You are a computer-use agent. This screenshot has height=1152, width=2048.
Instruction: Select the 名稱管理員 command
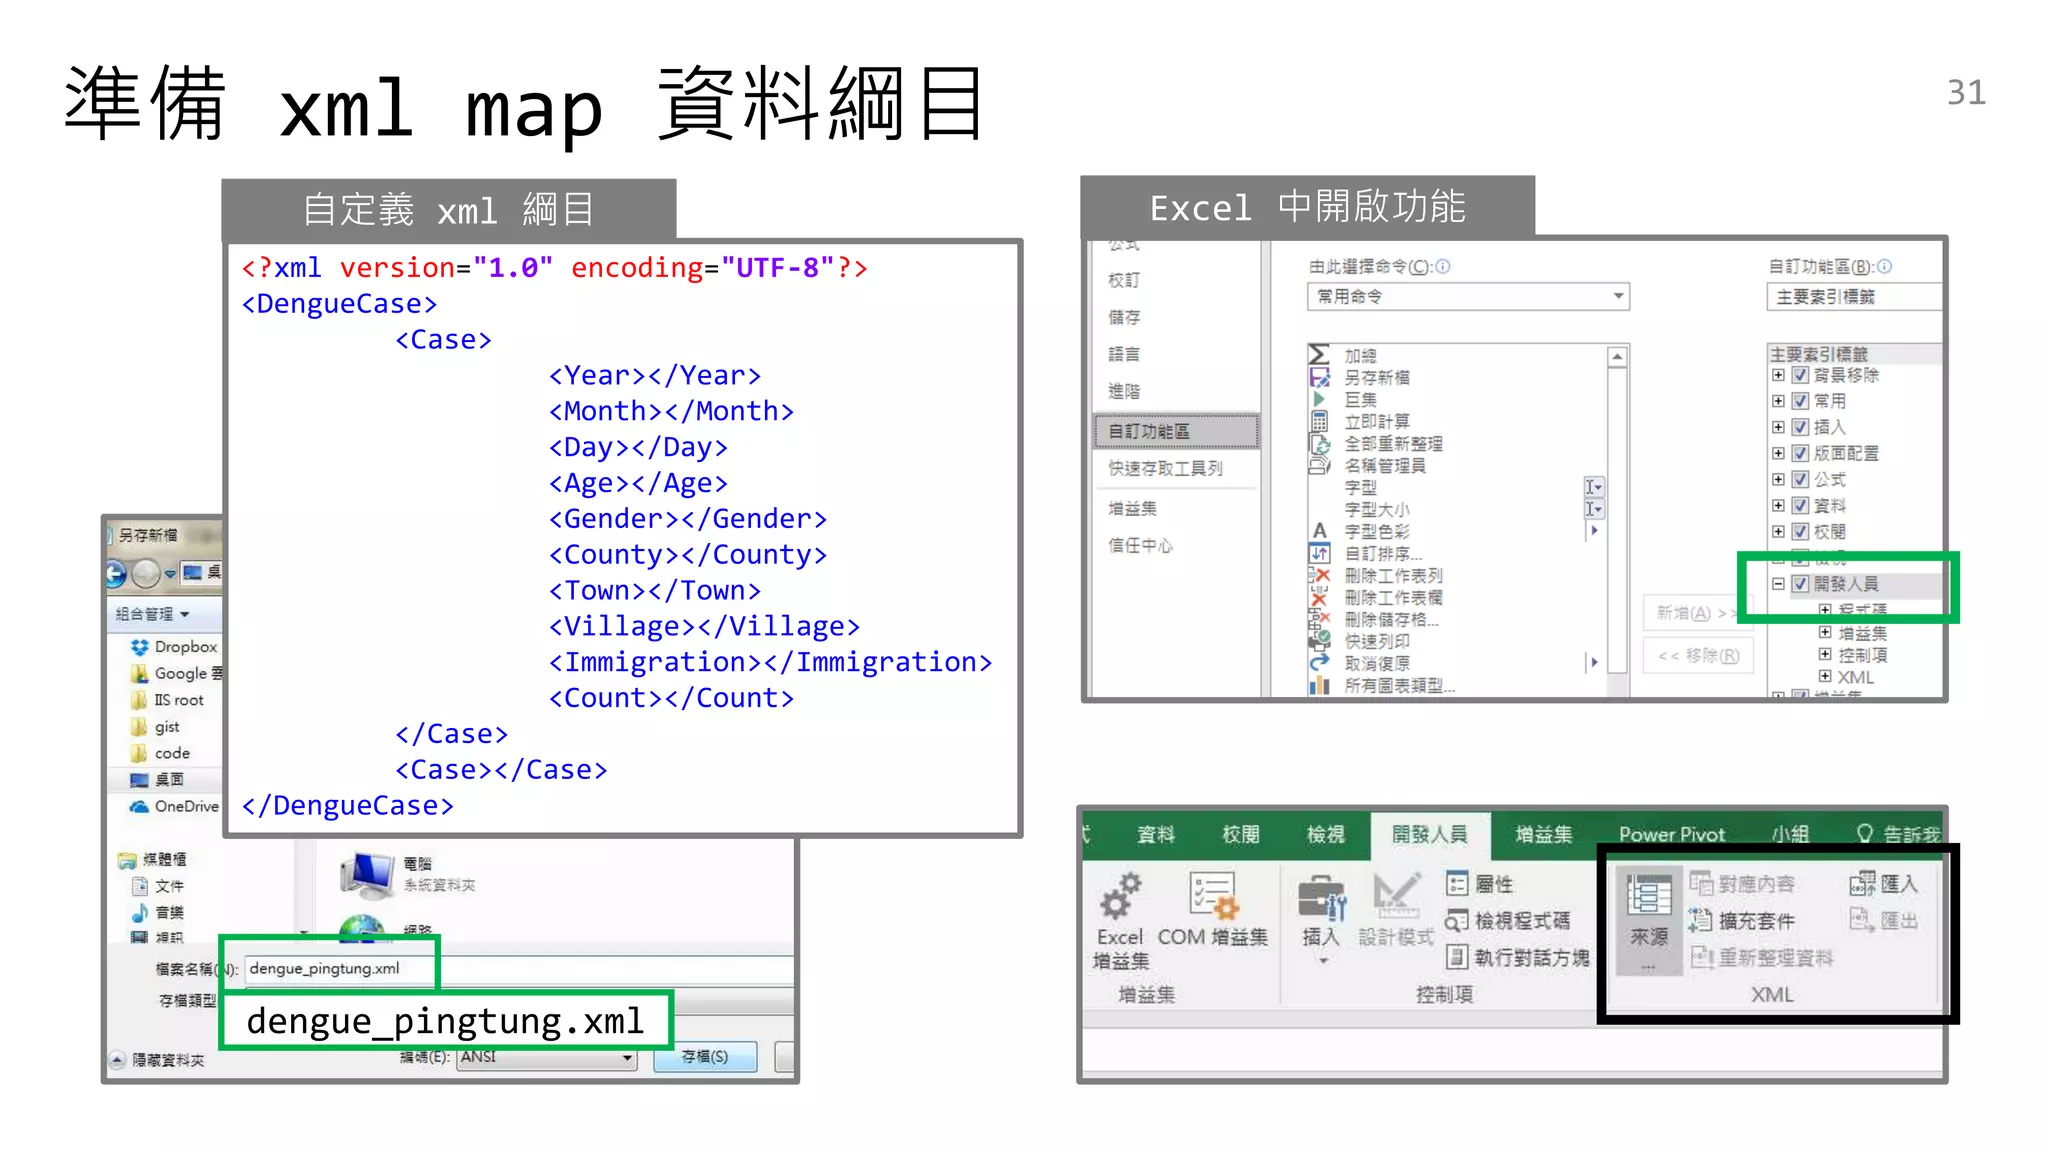[1369, 465]
